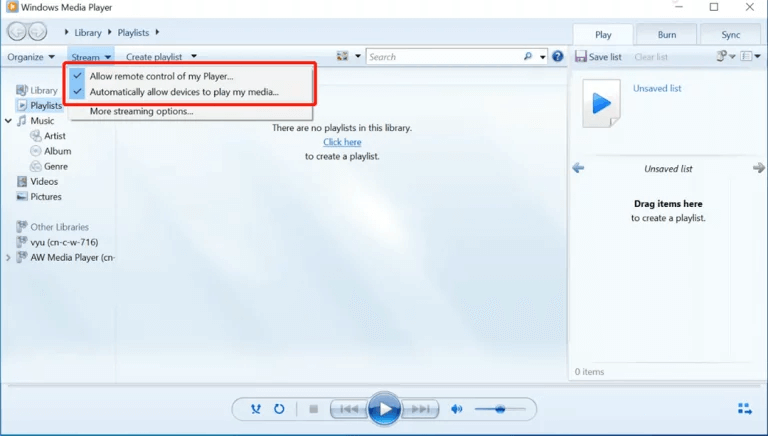
Task: Switch to Now Playing mode
Action: pyautogui.click(x=744, y=409)
